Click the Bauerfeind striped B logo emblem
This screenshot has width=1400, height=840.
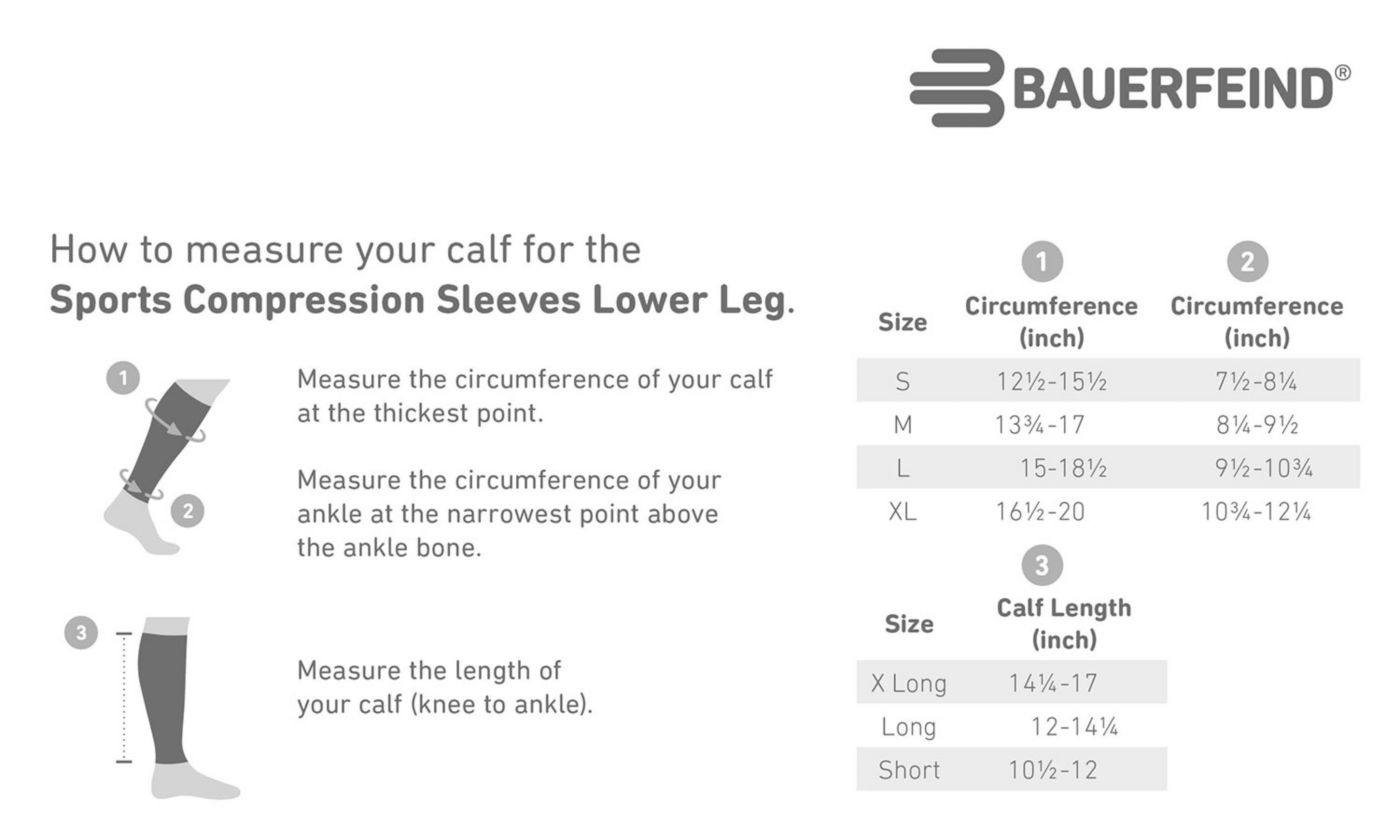pyautogui.click(x=957, y=88)
